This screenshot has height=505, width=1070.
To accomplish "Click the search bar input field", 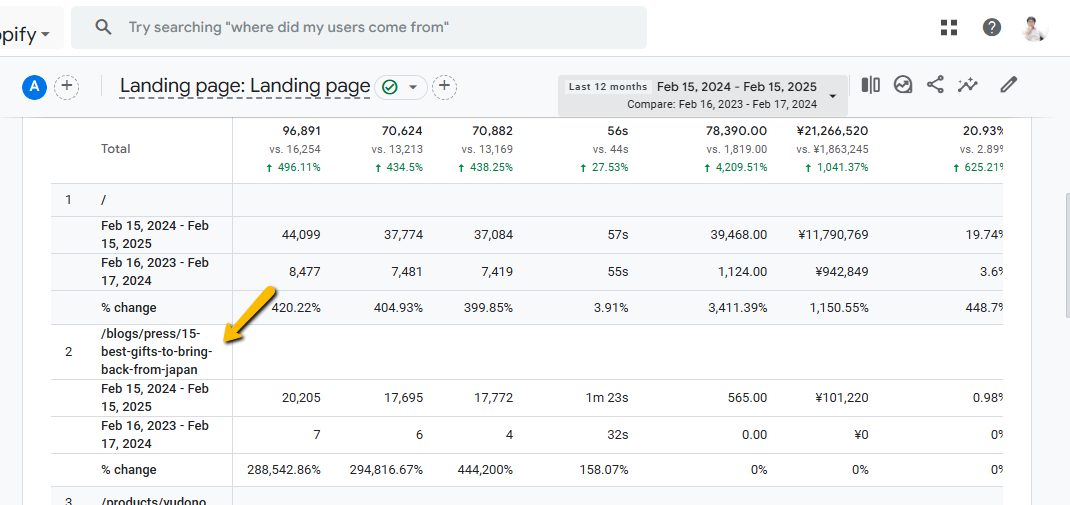I will pyautogui.click(x=359, y=27).
